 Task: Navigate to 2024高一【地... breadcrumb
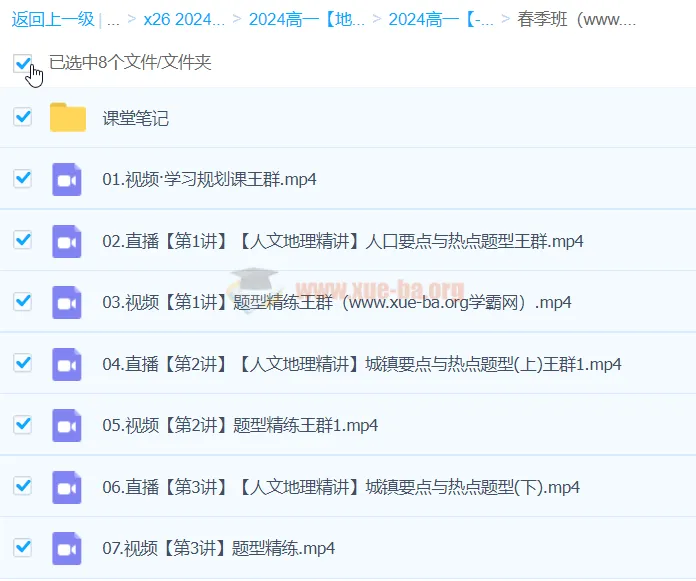(x=306, y=19)
